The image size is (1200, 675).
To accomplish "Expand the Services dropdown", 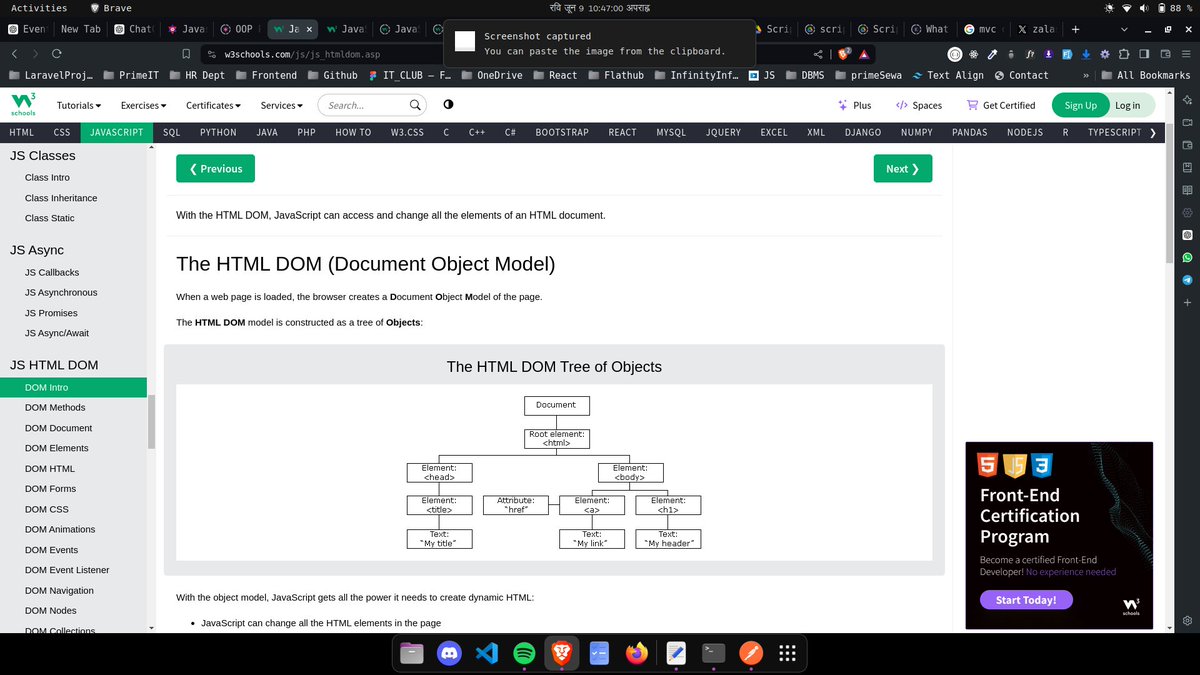I will 283,105.
